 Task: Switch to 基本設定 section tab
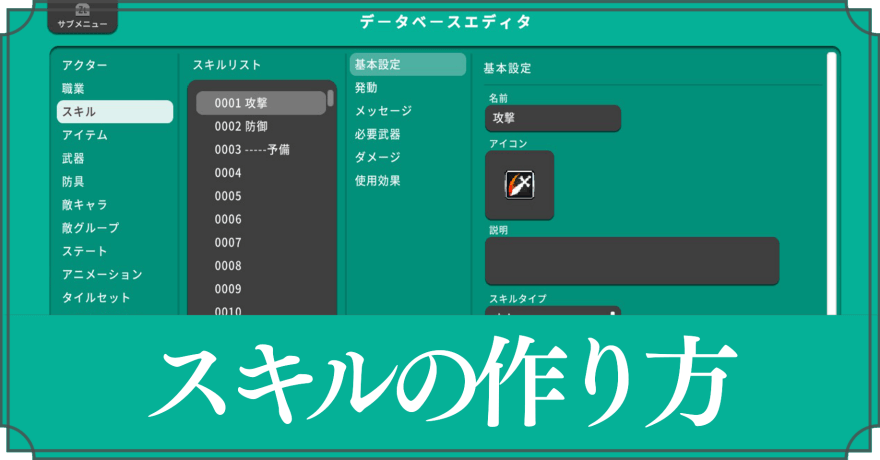point(408,65)
